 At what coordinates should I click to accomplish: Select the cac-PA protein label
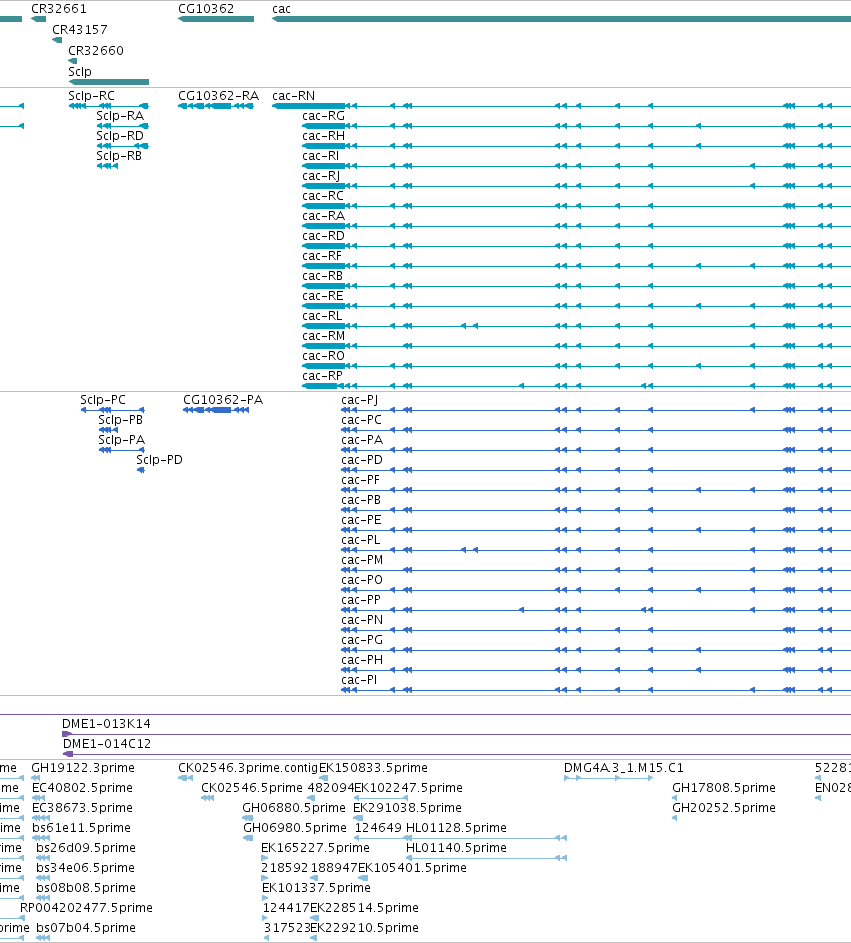click(362, 440)
